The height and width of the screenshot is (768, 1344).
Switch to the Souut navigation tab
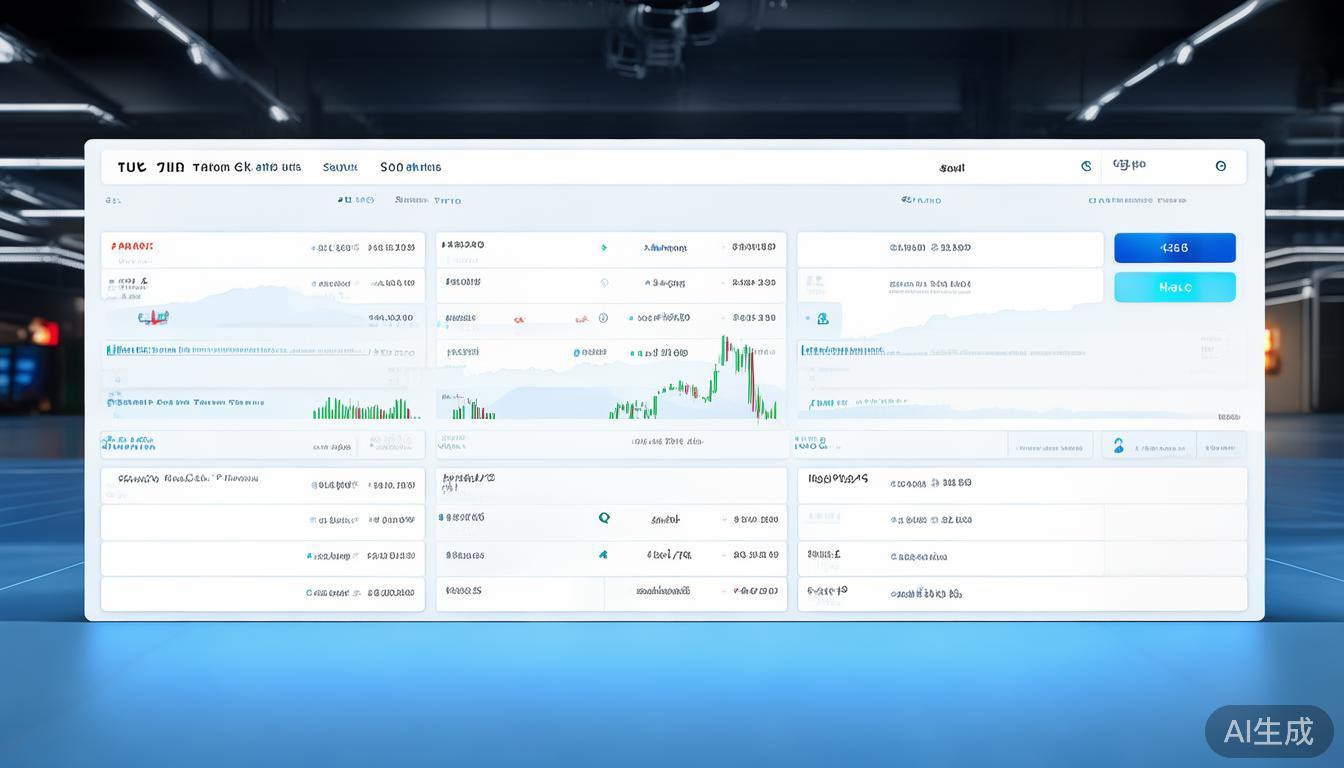click(x=340, y=167)
